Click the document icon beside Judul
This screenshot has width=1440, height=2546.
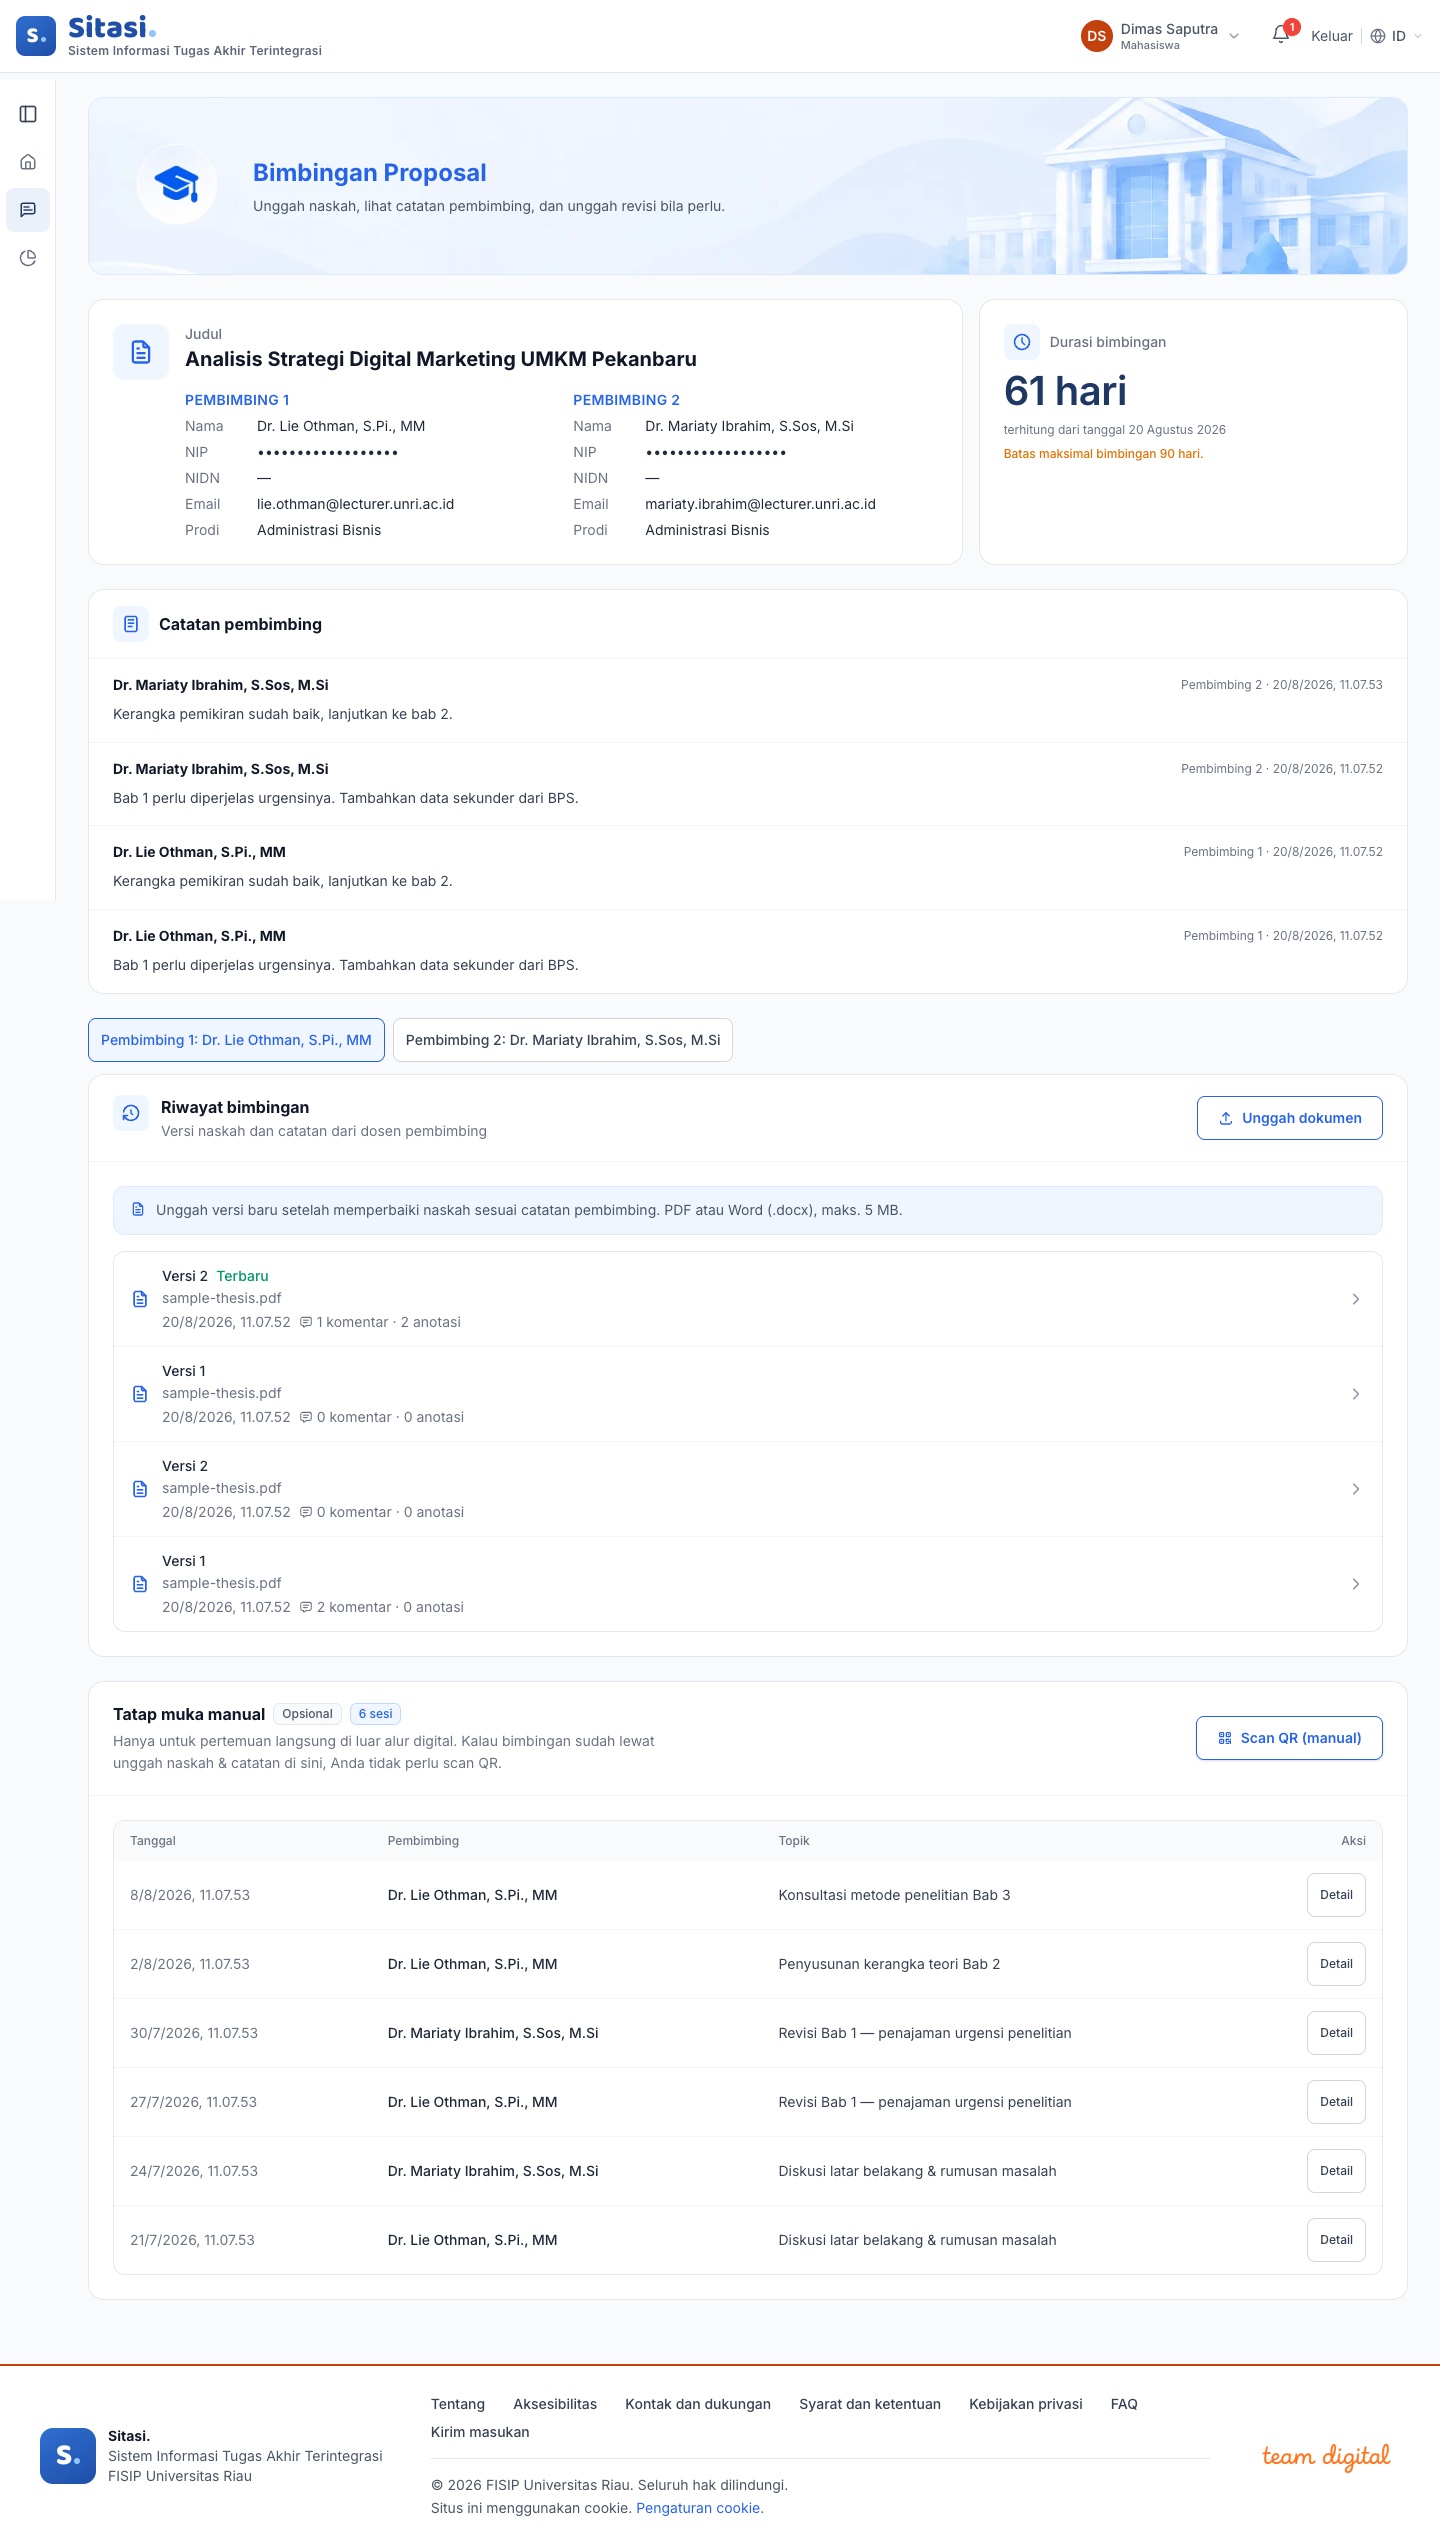pyautogui.click(x=141, y=352)
